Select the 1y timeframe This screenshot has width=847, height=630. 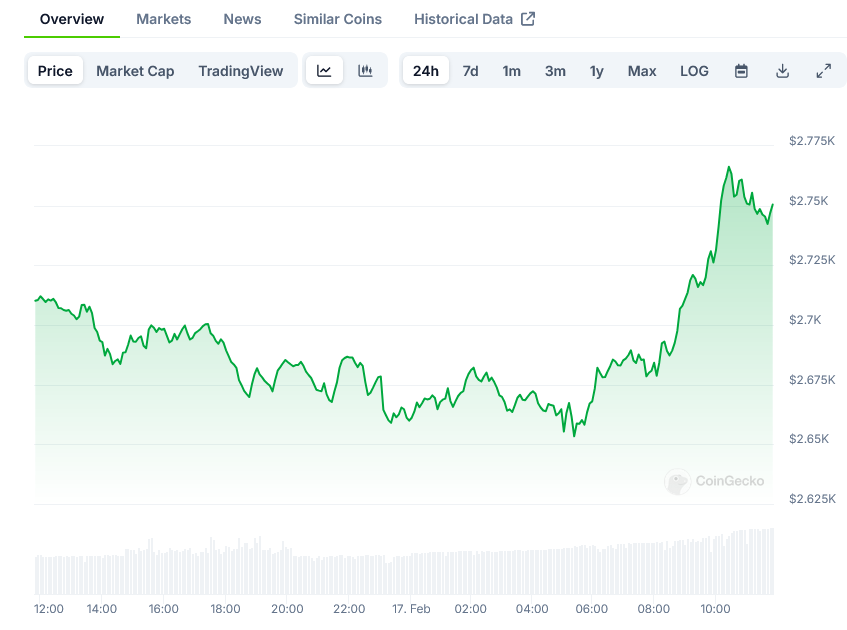click(596, 70)
